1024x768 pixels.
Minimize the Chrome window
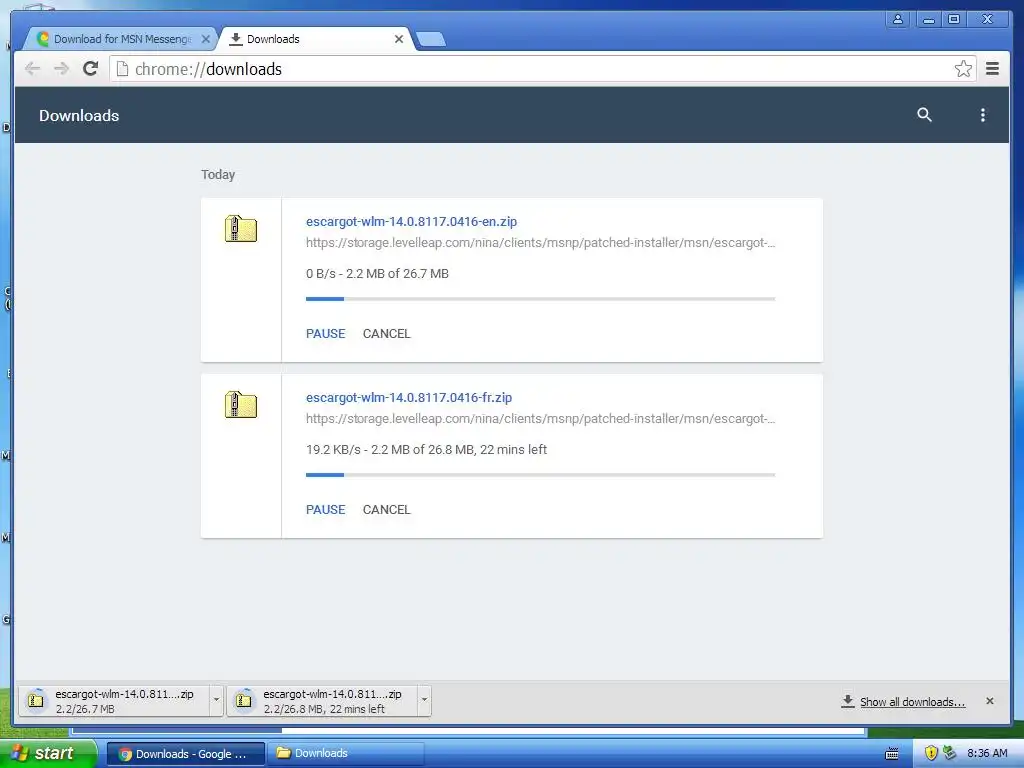[928, 20]
